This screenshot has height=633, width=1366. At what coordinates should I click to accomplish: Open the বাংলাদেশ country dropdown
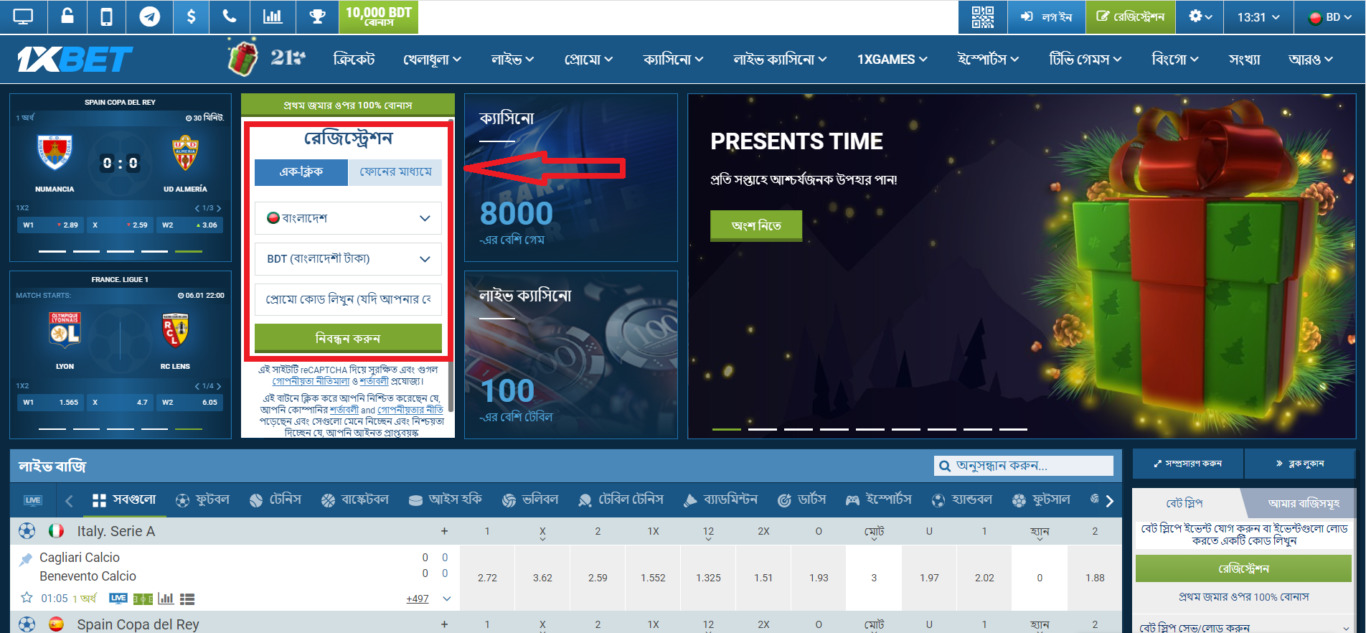click(x=348, y=218)
